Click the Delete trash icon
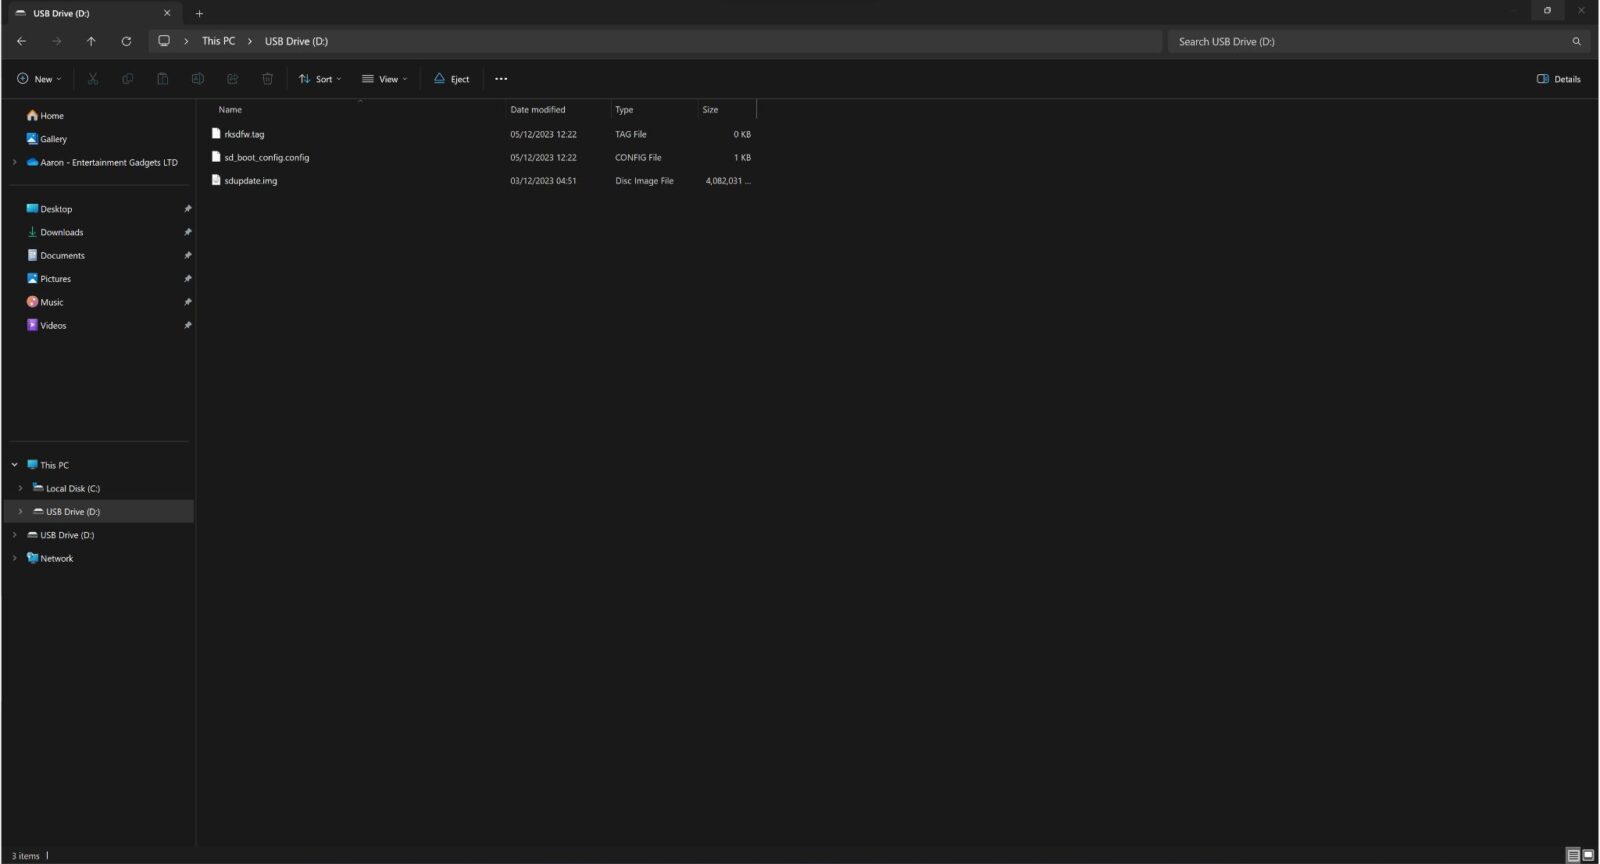 click(x=267, y=79)
